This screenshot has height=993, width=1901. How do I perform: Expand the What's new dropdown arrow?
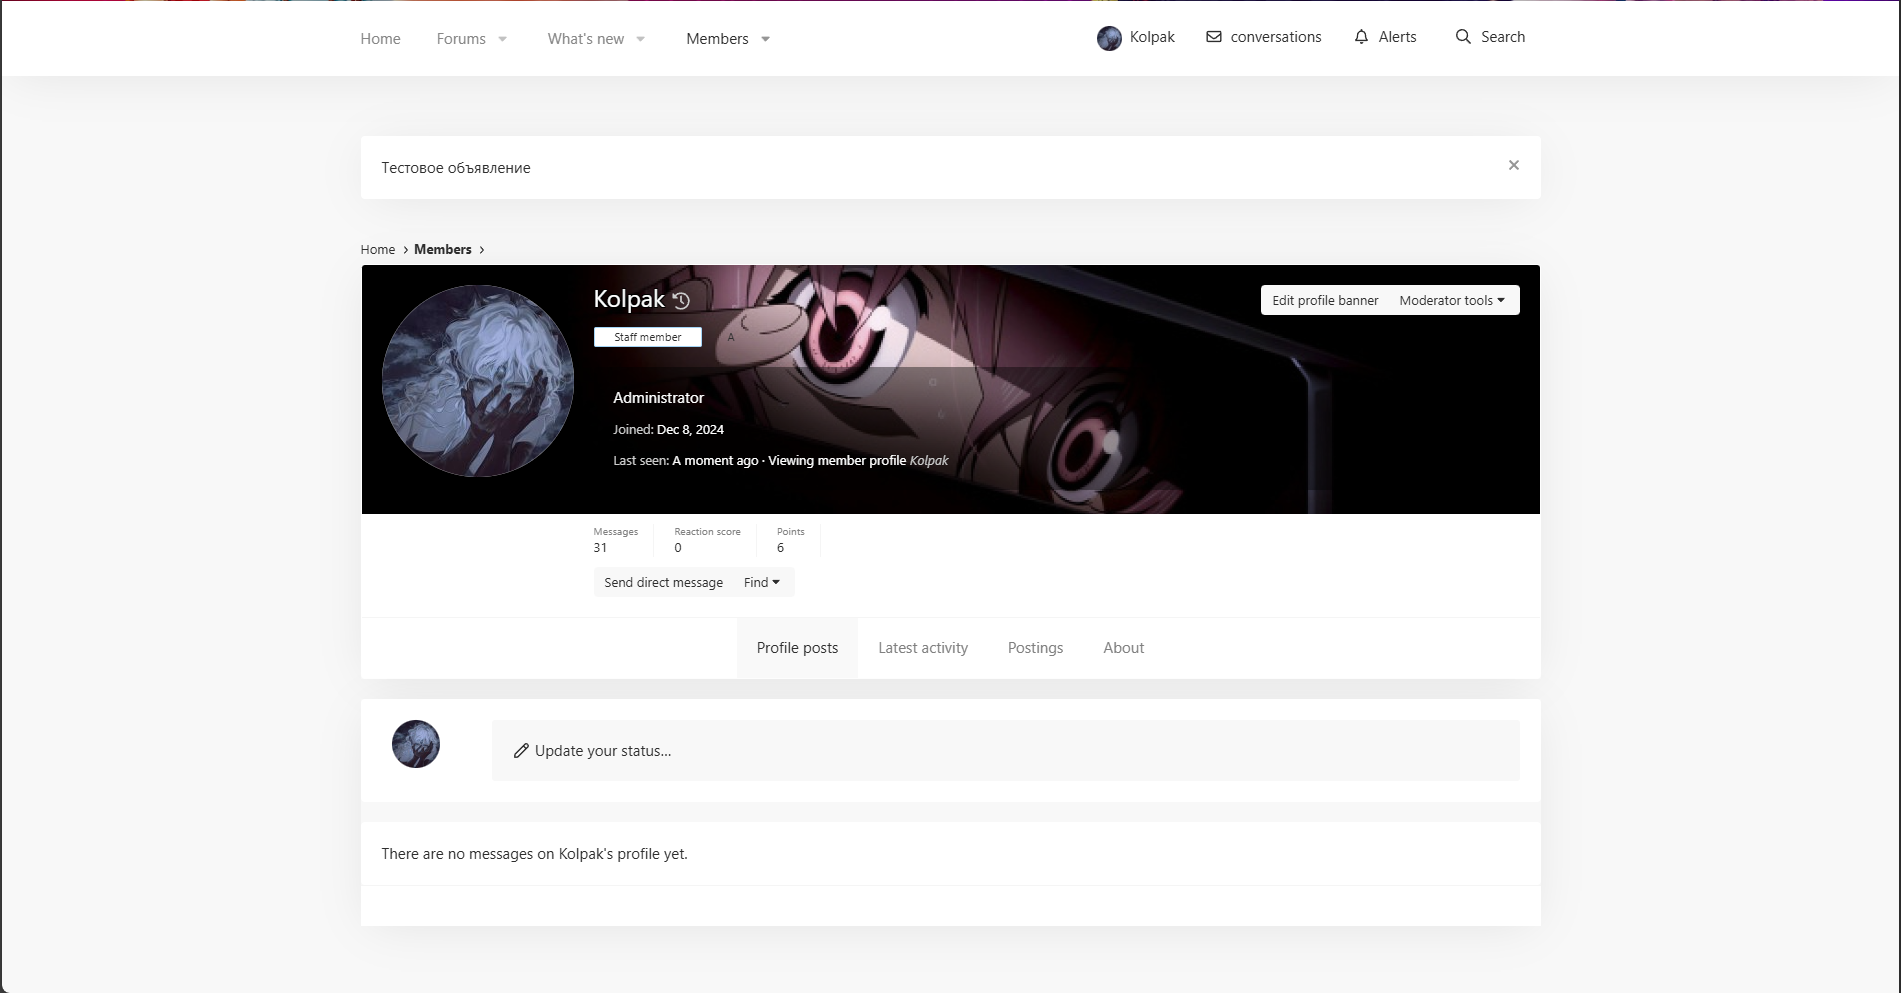point(641,39)
